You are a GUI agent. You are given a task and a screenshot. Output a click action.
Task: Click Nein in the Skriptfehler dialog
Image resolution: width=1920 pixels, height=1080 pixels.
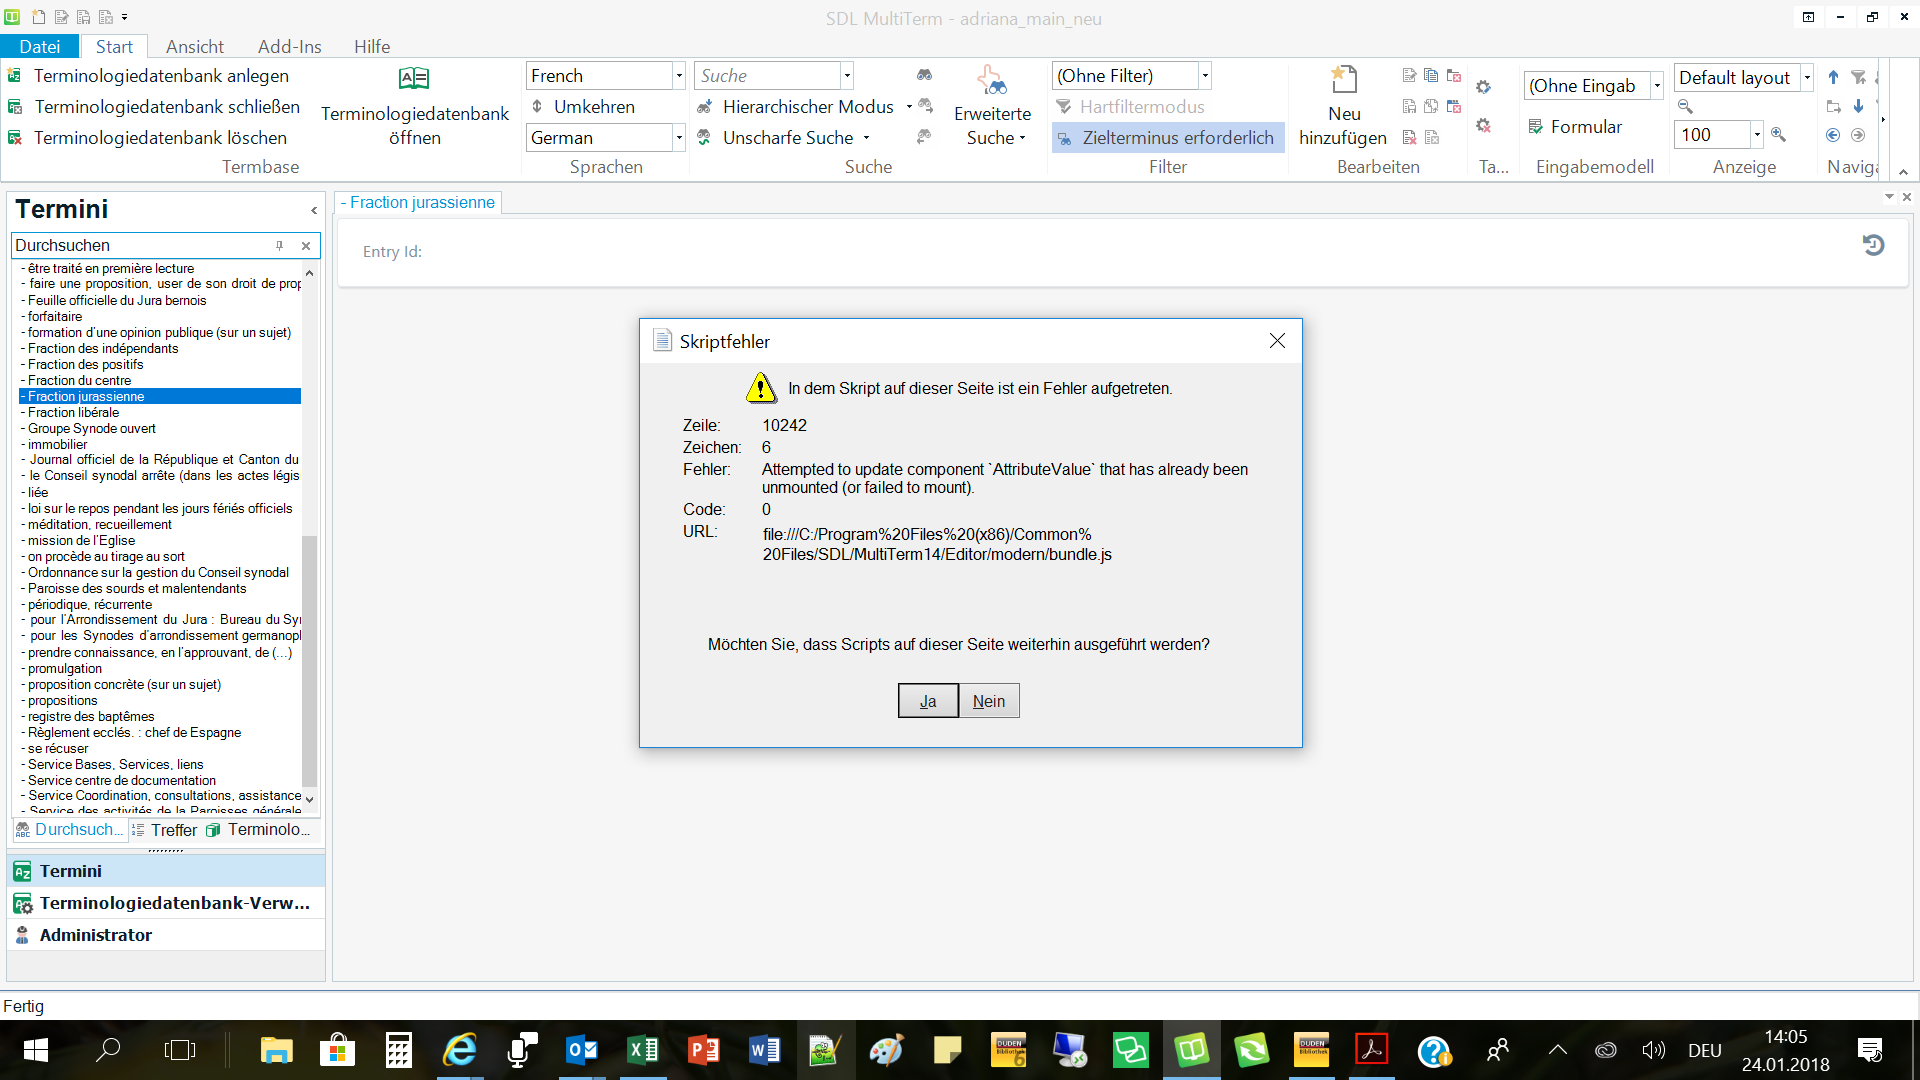coord(989,701)
